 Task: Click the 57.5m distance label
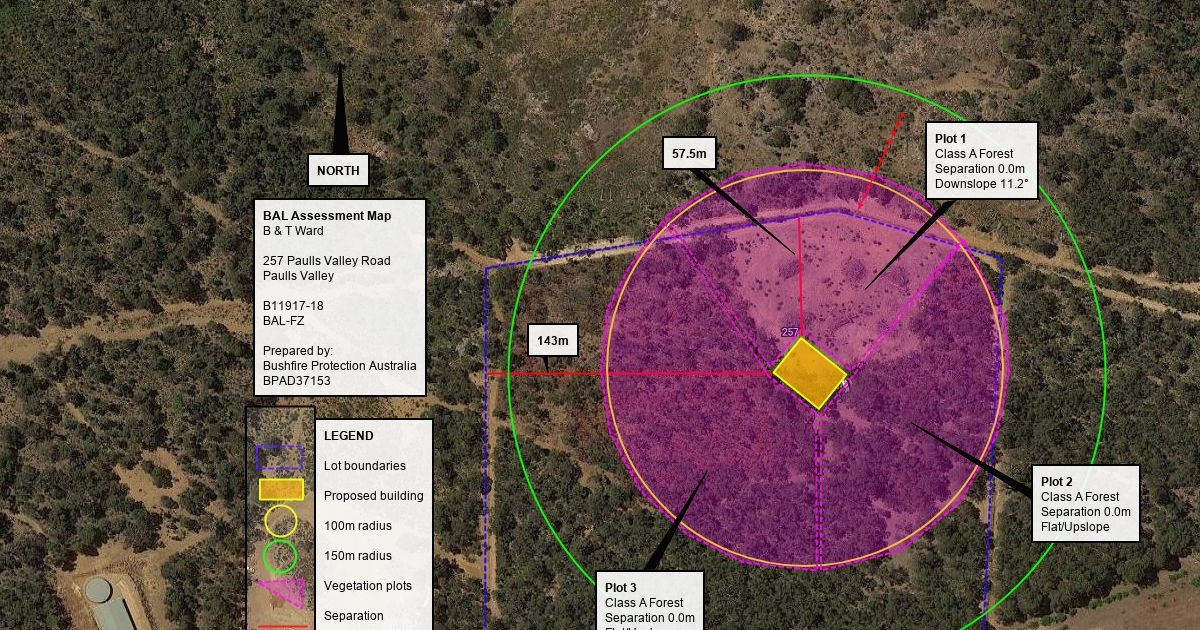[690, 154]
